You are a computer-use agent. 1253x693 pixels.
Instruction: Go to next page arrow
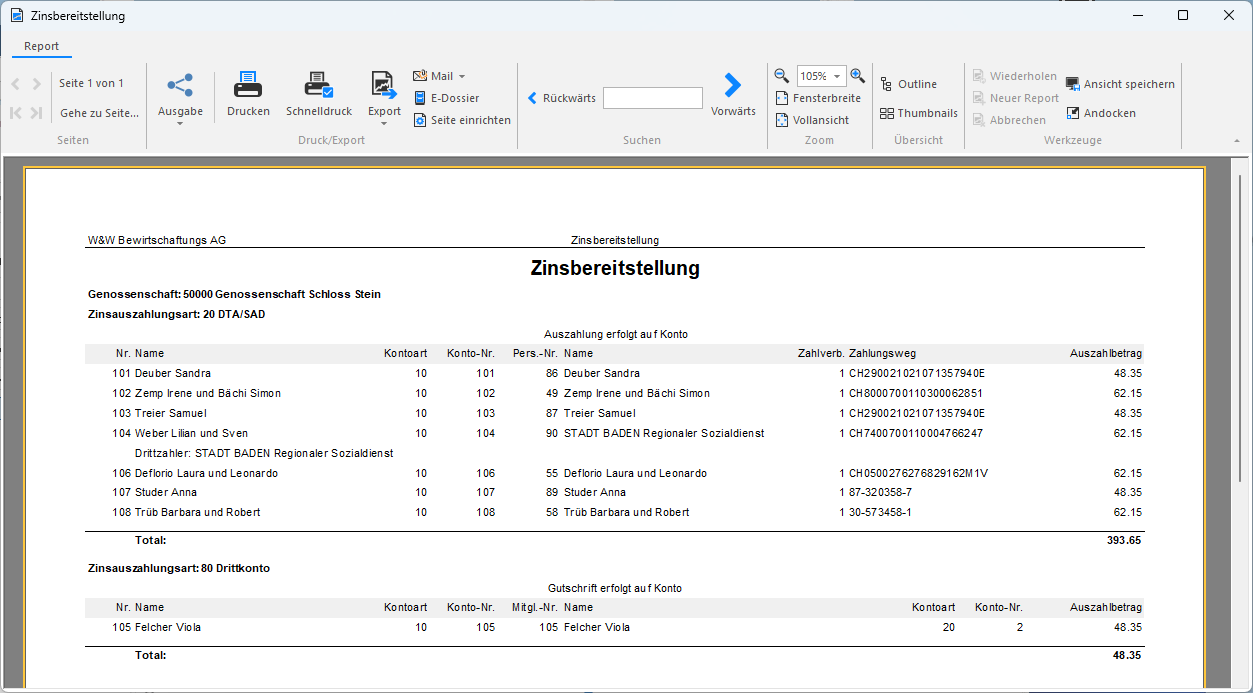click(37, 84)
